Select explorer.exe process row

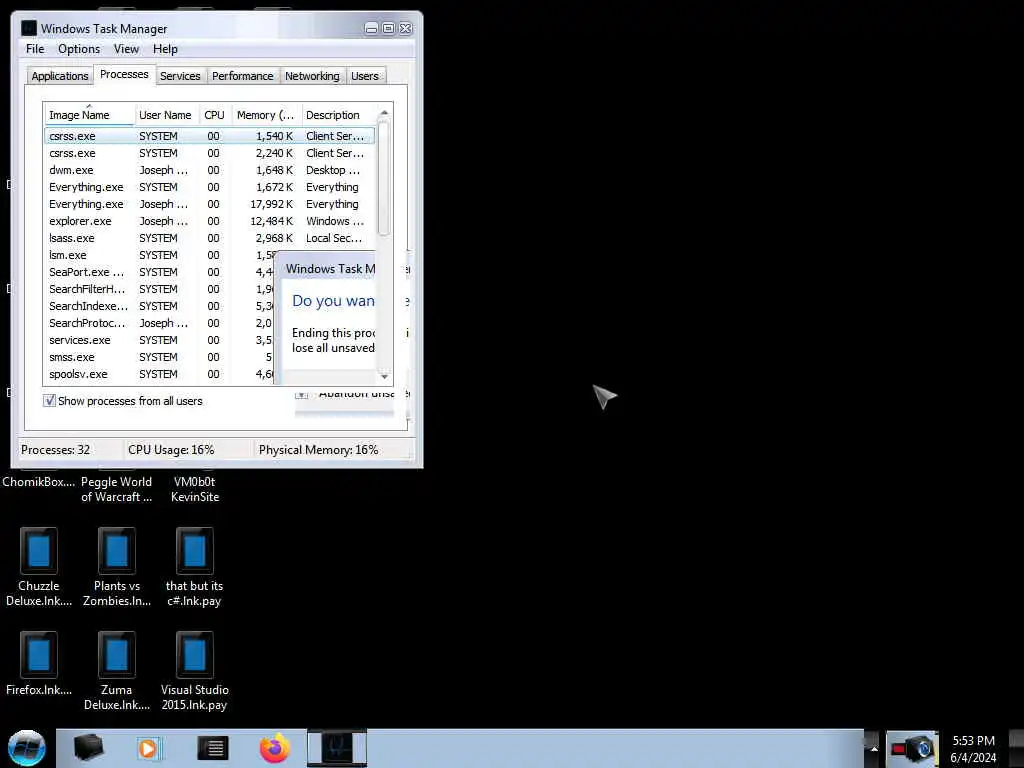pyautogui.click(x=209, y=221)
